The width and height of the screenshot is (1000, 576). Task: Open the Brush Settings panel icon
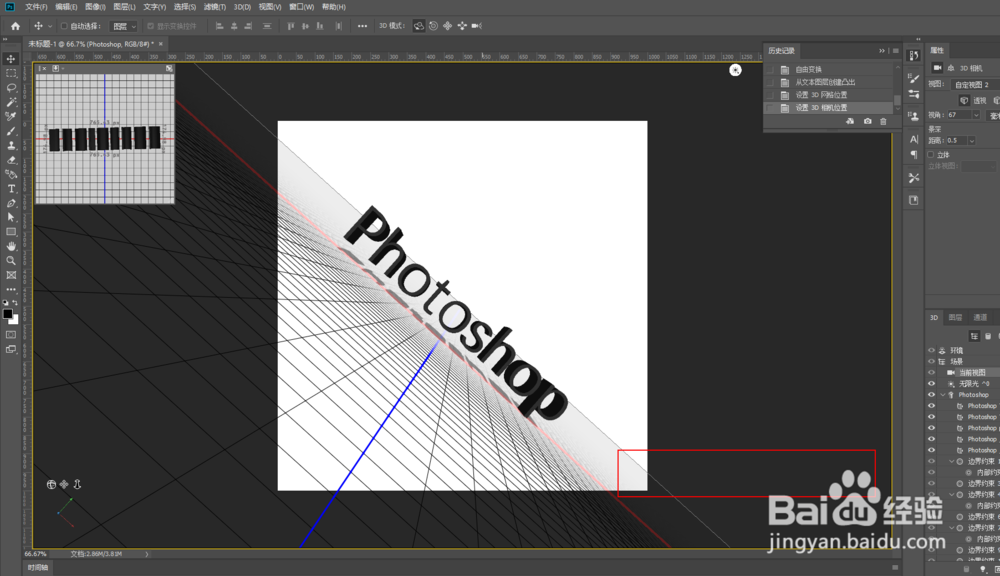click(x=914, y=78)
